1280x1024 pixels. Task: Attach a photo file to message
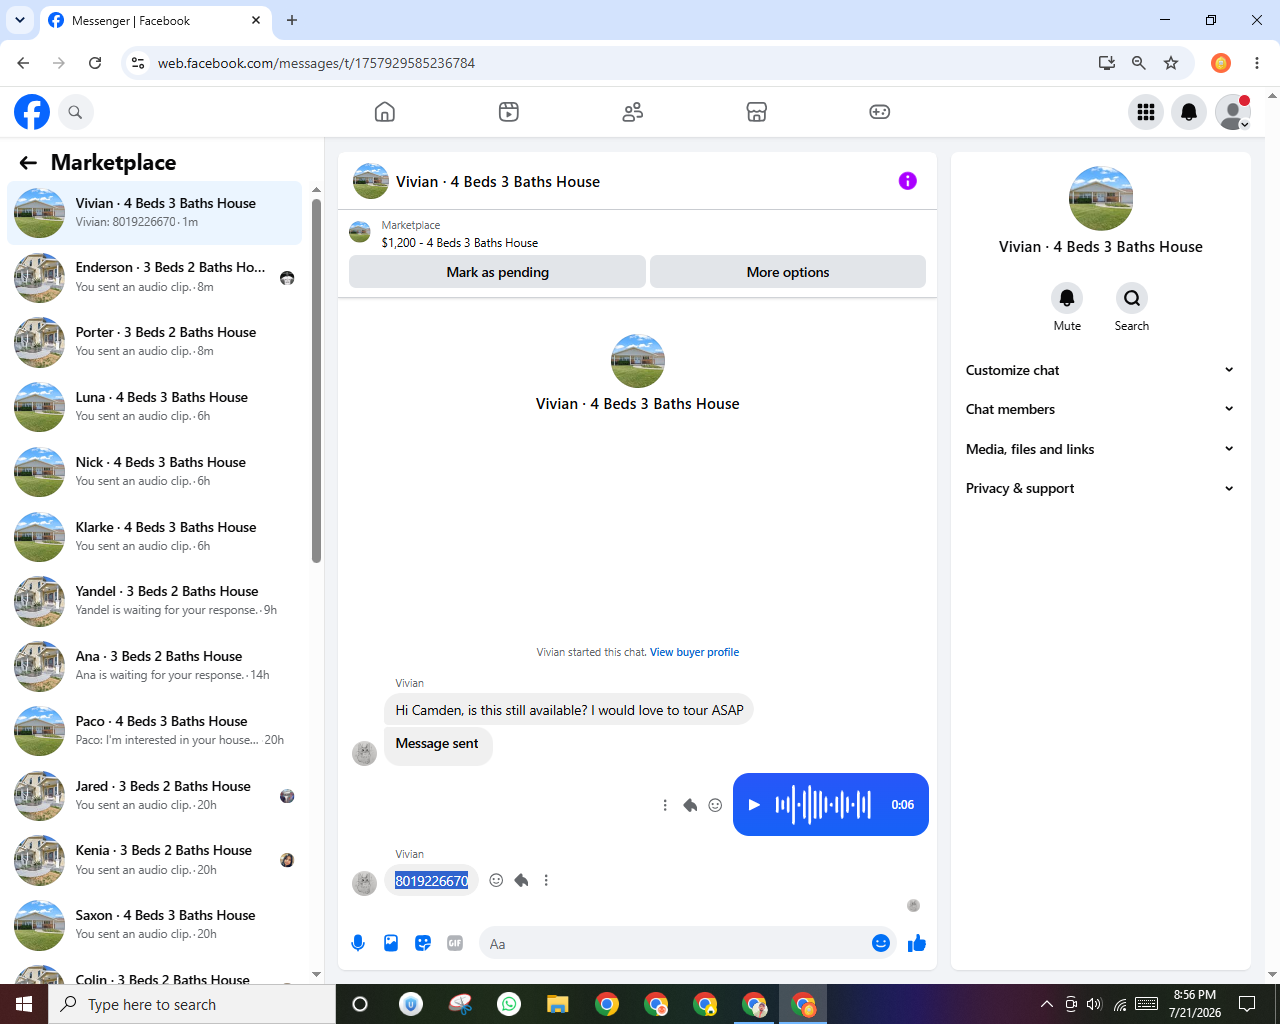point(391,943)
